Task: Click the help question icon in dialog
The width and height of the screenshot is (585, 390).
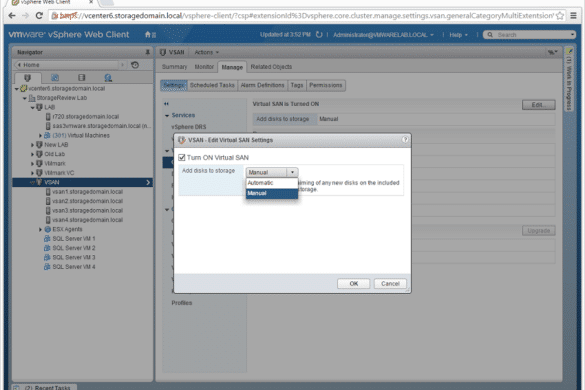Action: 405,140
